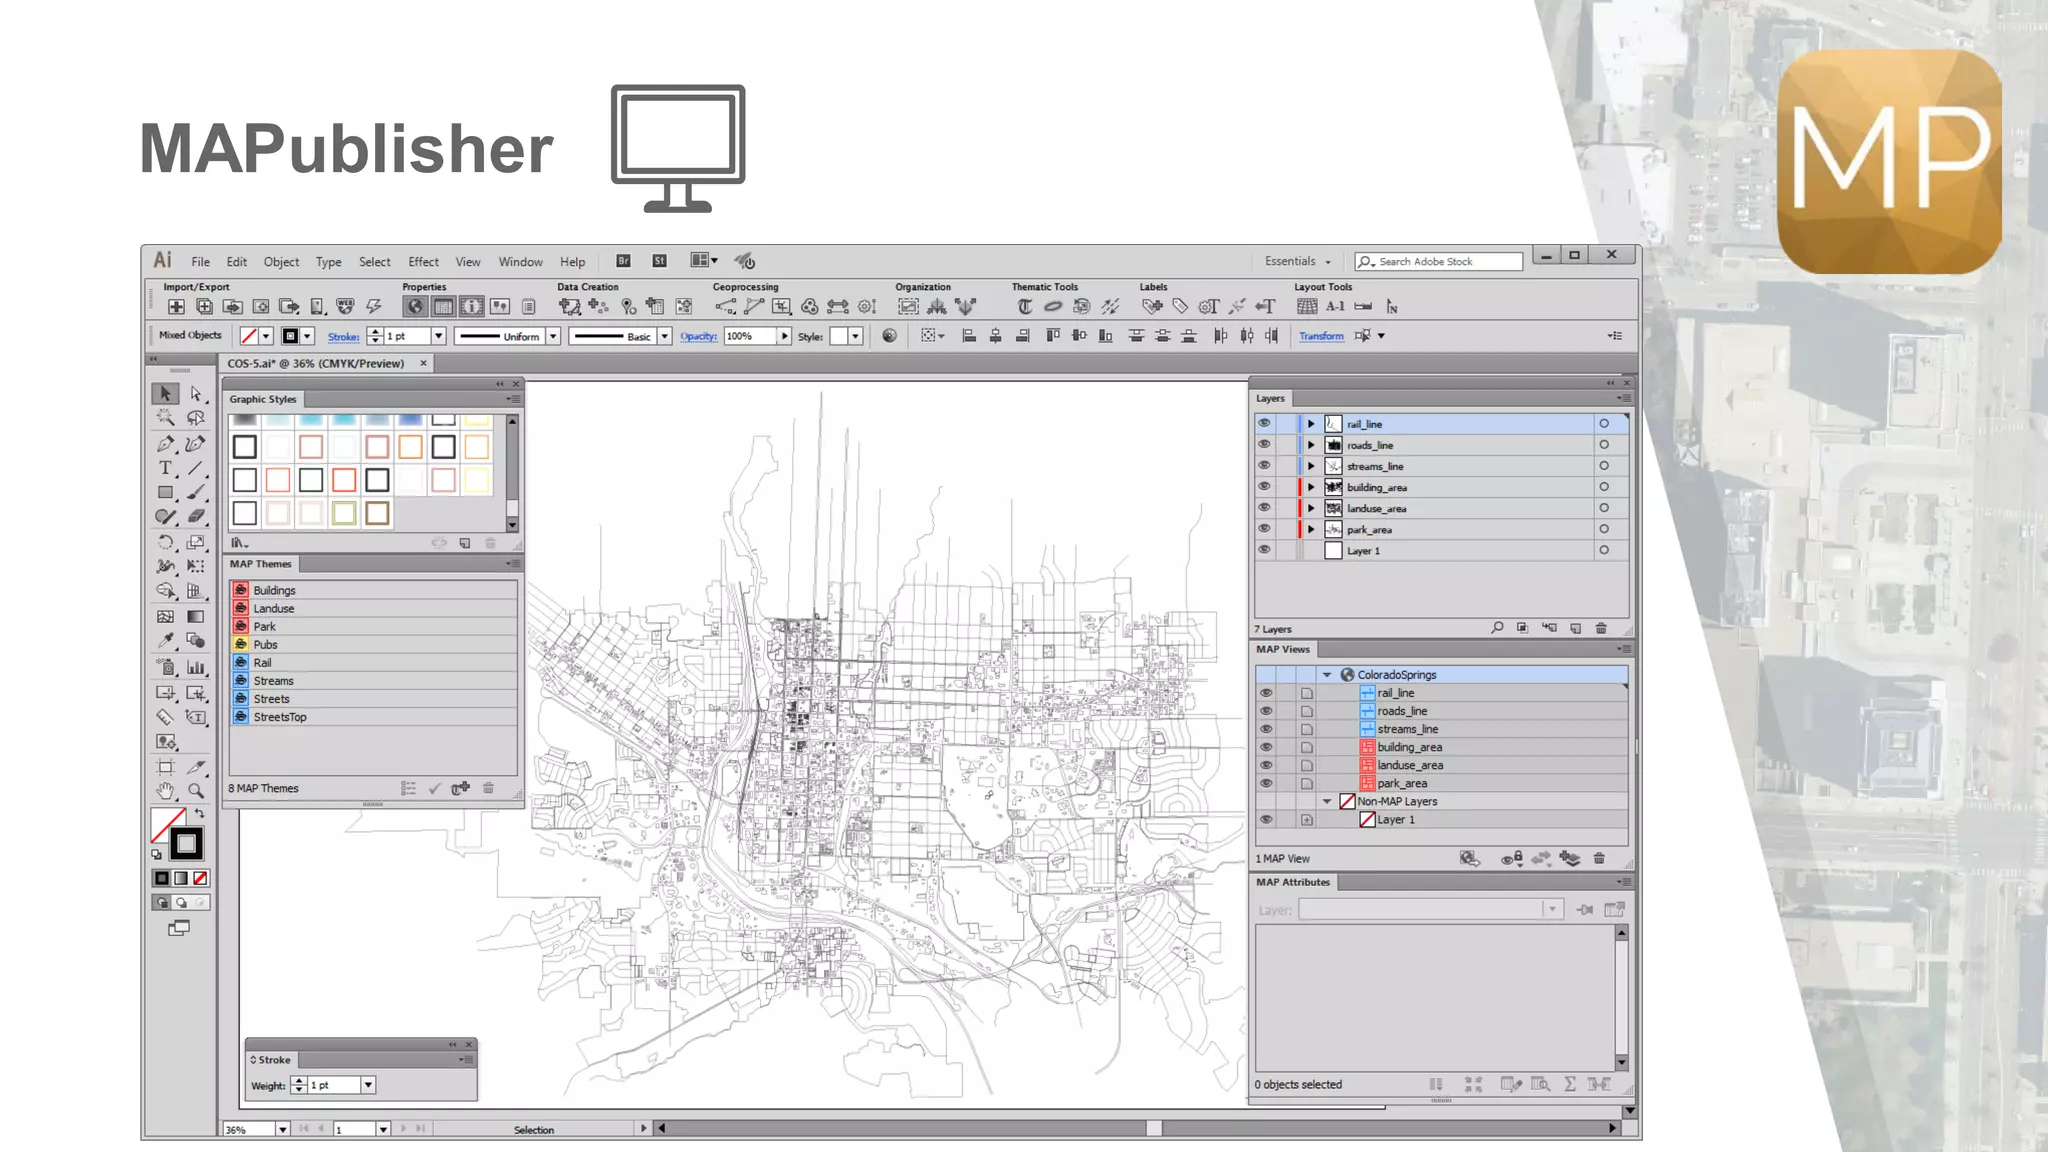The width and height of the screenshot is (2048, 1152).
Task: Hide Layer 1 in Layers panel
Action: [1264, 549]
